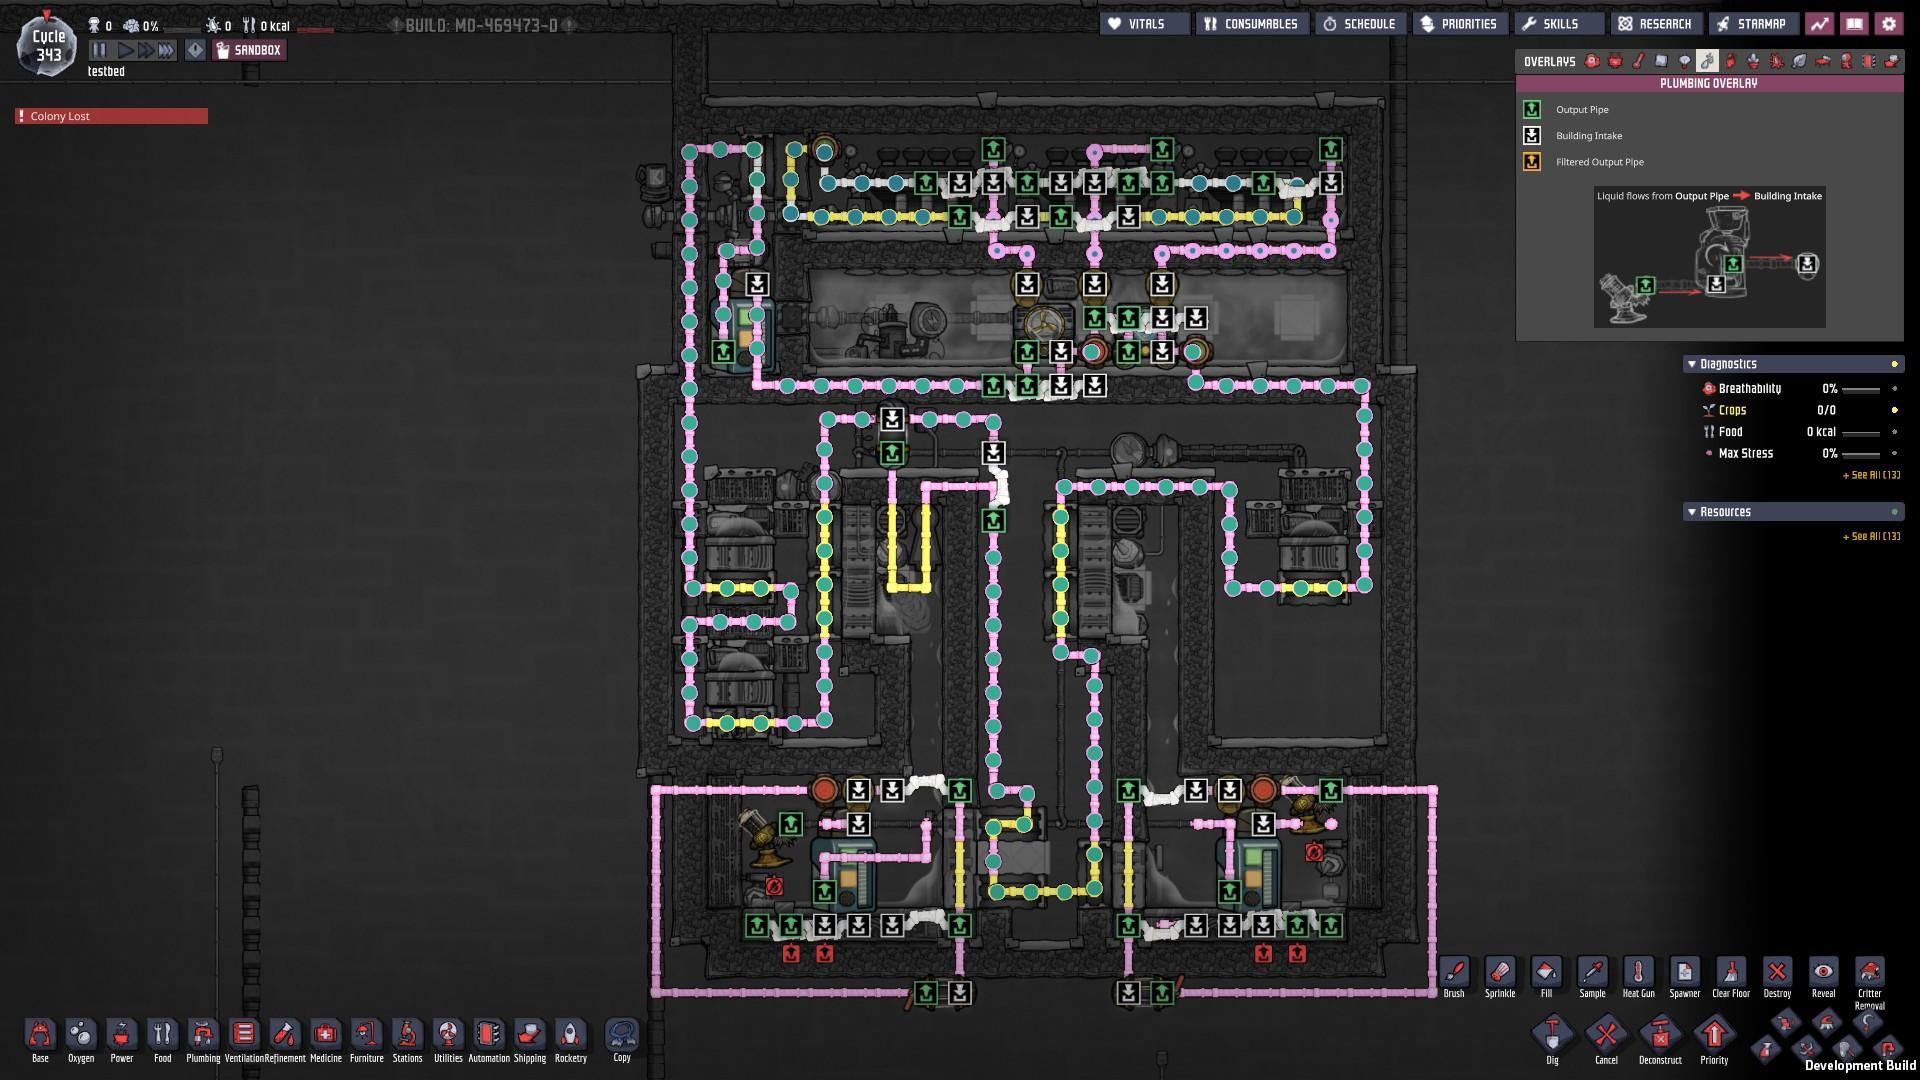Activate the Dig tool

pos(1552,1036)
